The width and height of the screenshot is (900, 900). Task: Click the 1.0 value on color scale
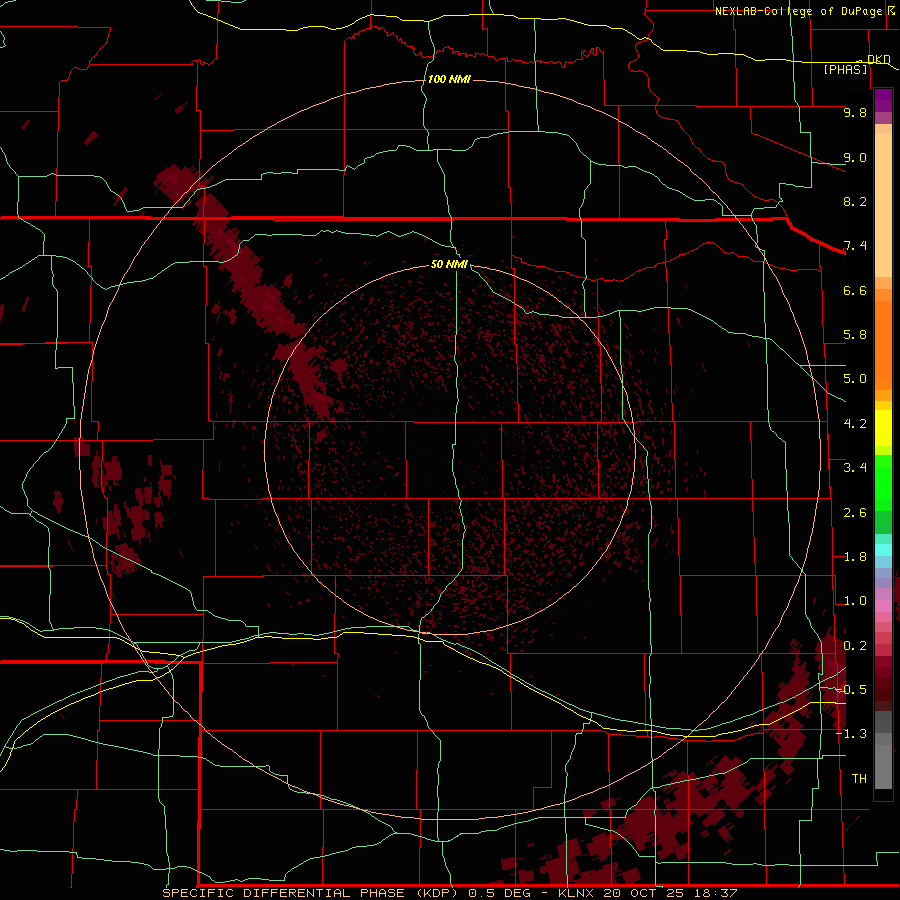click(855, 601)
